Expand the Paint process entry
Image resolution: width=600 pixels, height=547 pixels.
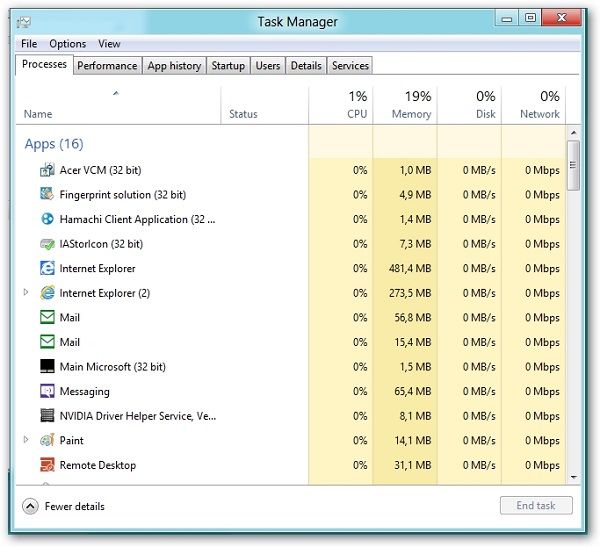click(26, 440)
